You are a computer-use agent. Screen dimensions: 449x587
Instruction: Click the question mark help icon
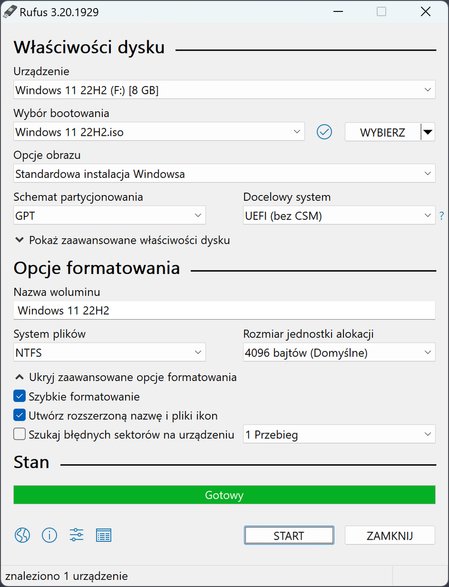442,216
